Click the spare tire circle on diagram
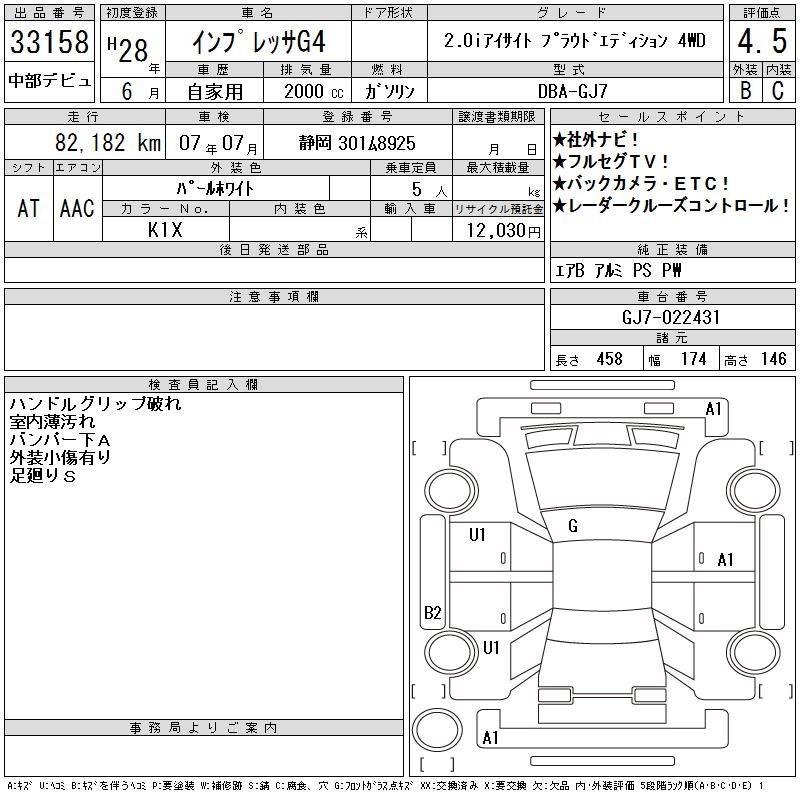The image size is (800, 800). pos(437,730)
